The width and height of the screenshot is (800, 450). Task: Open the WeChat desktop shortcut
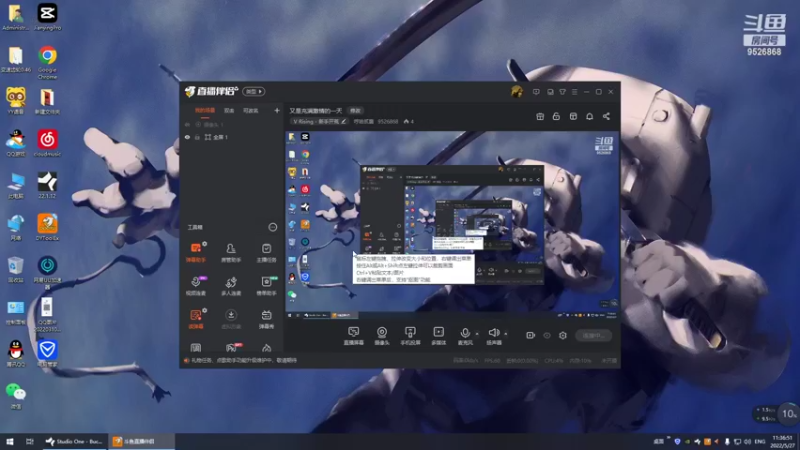(x=15, y=396)
